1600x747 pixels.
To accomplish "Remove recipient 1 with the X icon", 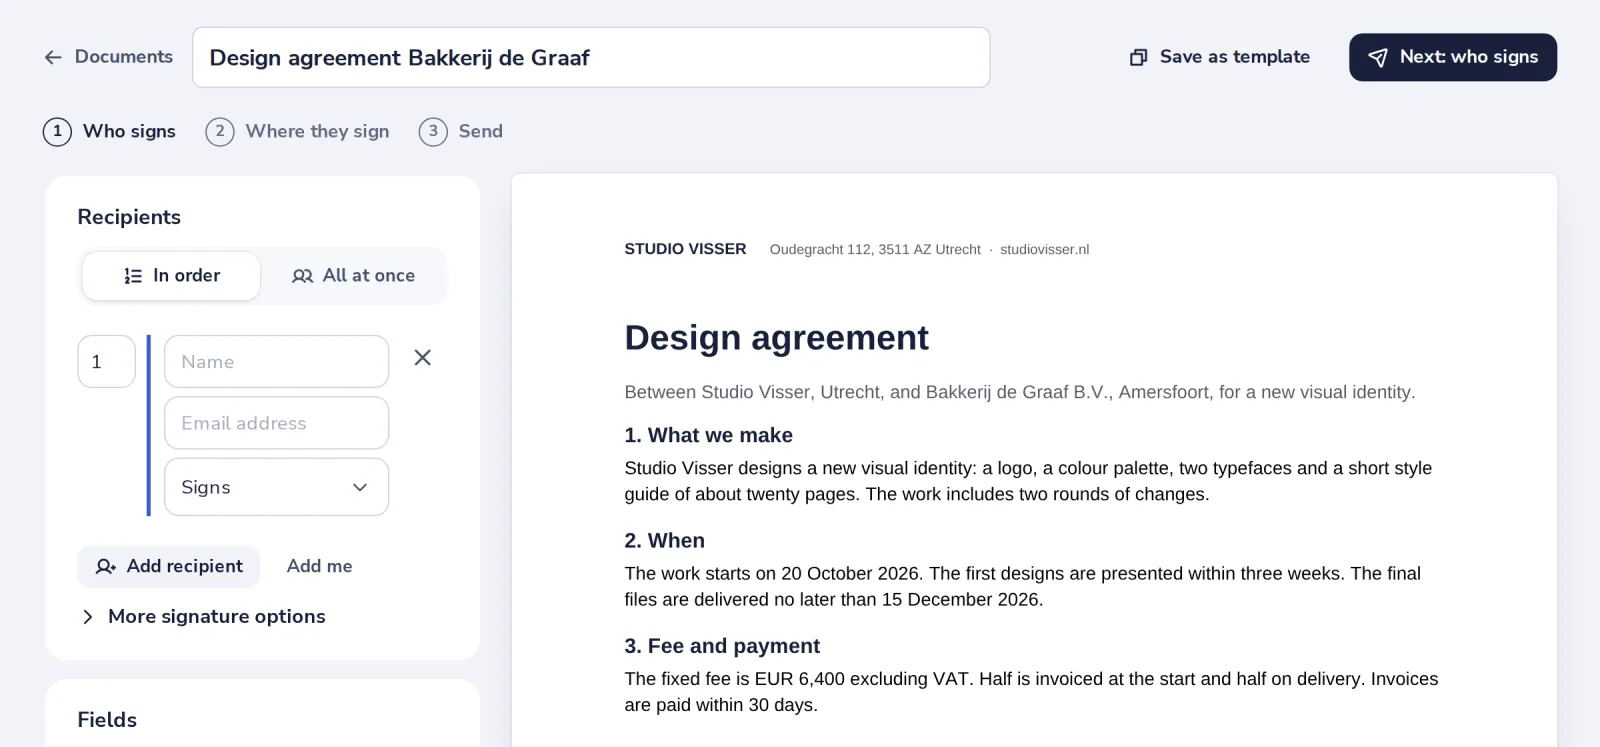I will click(423, 358).
